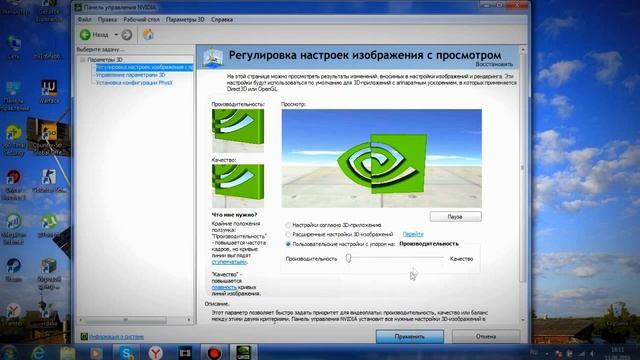This screenshot has width=640, height=360.
Task: Click the task pane horizontal scrollbar
Action: (126, 320)
